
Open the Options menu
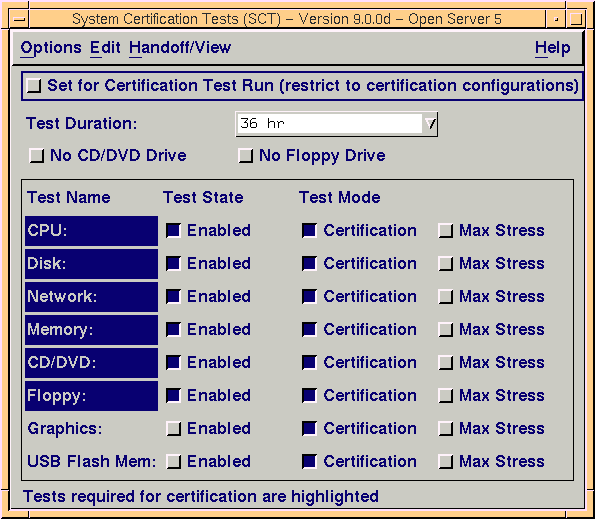(x=51, y=48)
